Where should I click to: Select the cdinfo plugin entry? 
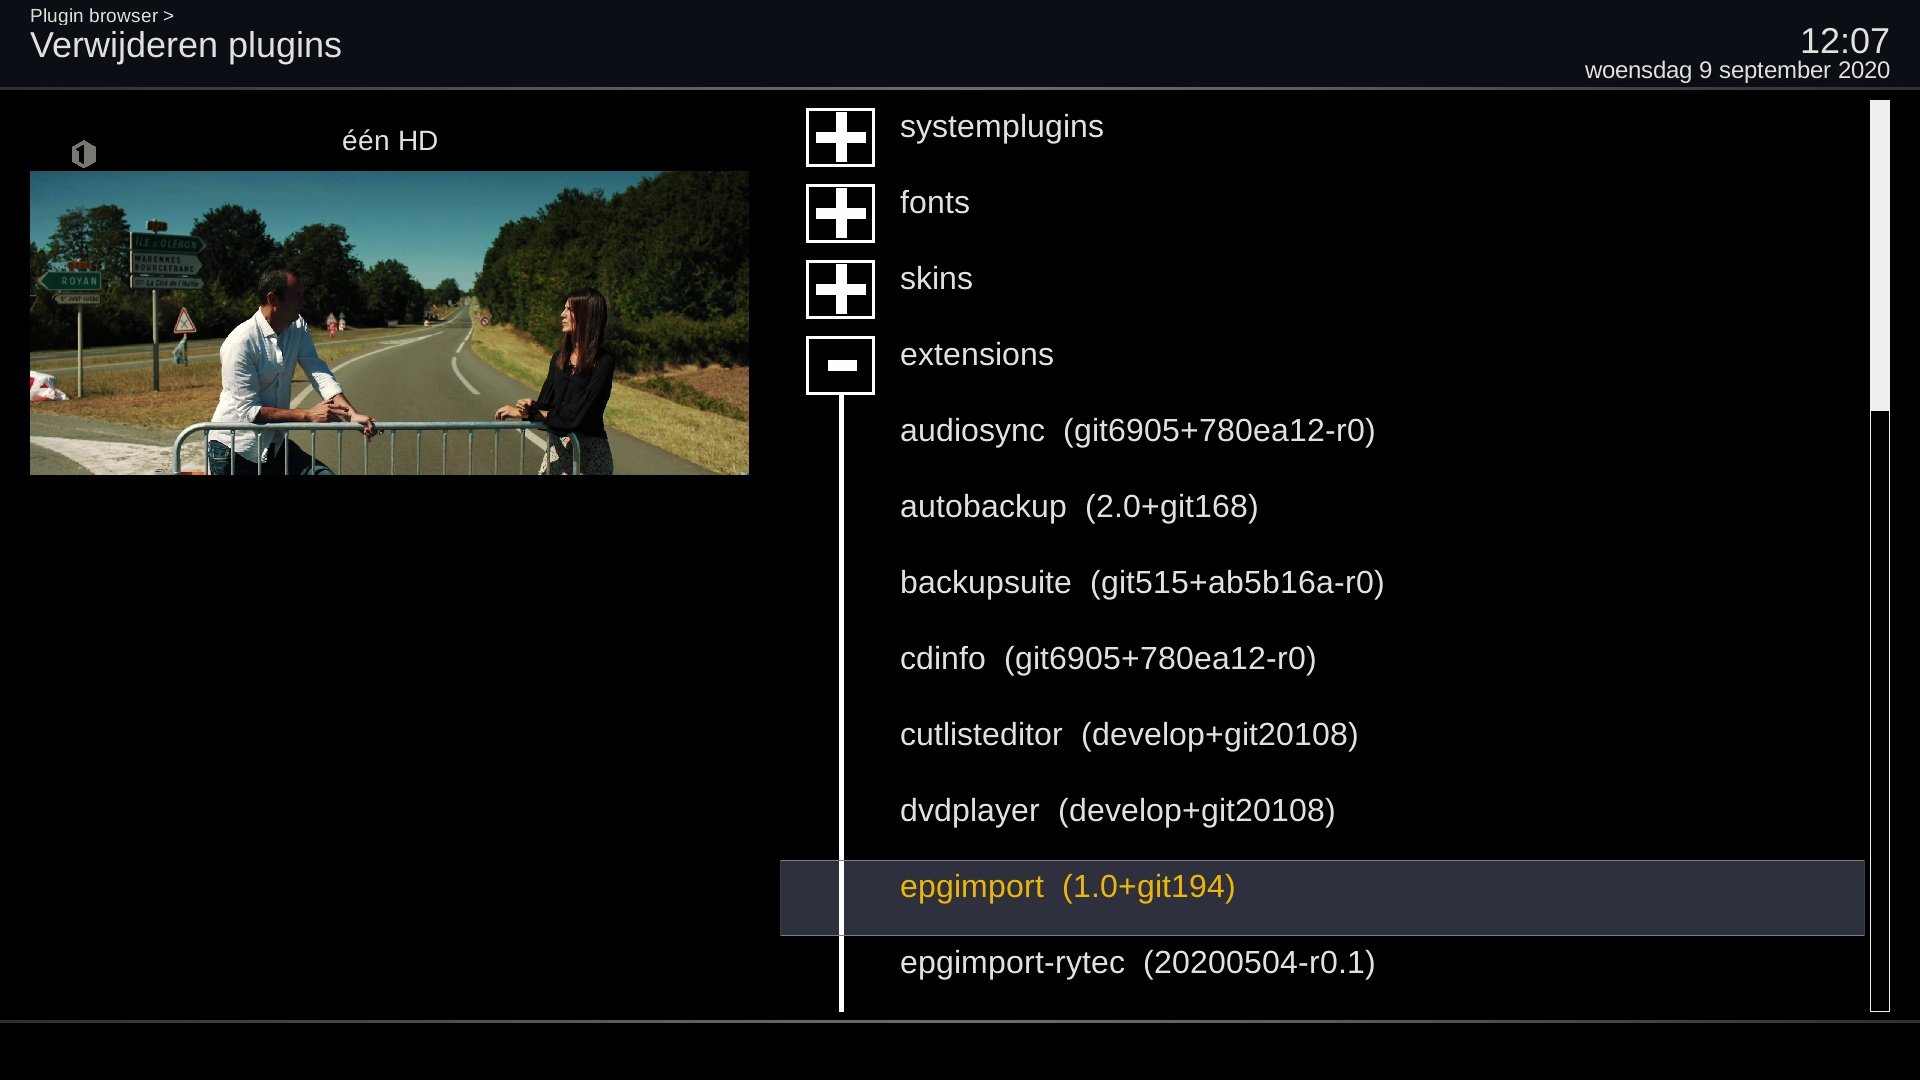(1107, 659)
